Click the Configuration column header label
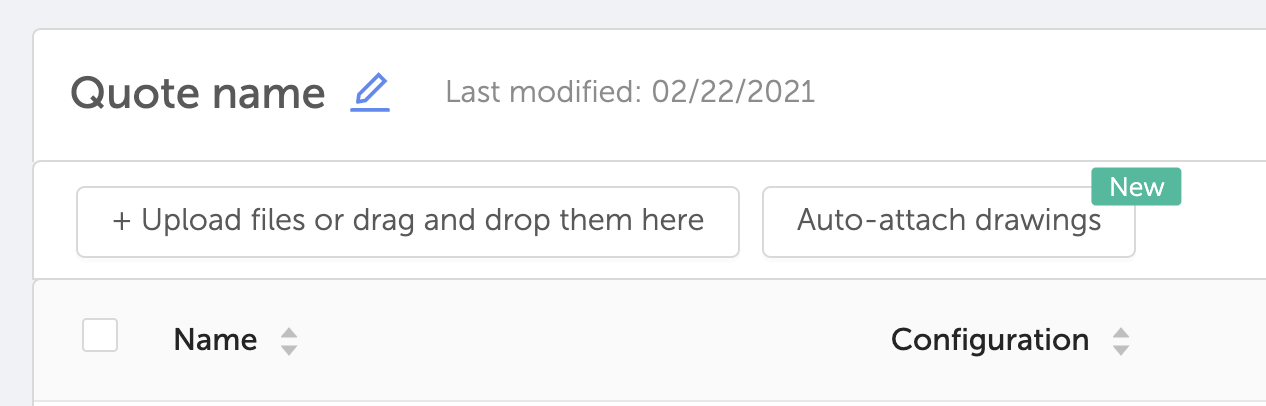Image resolution: width=1266 pixels, height=406 pixels. click(989, 341)
